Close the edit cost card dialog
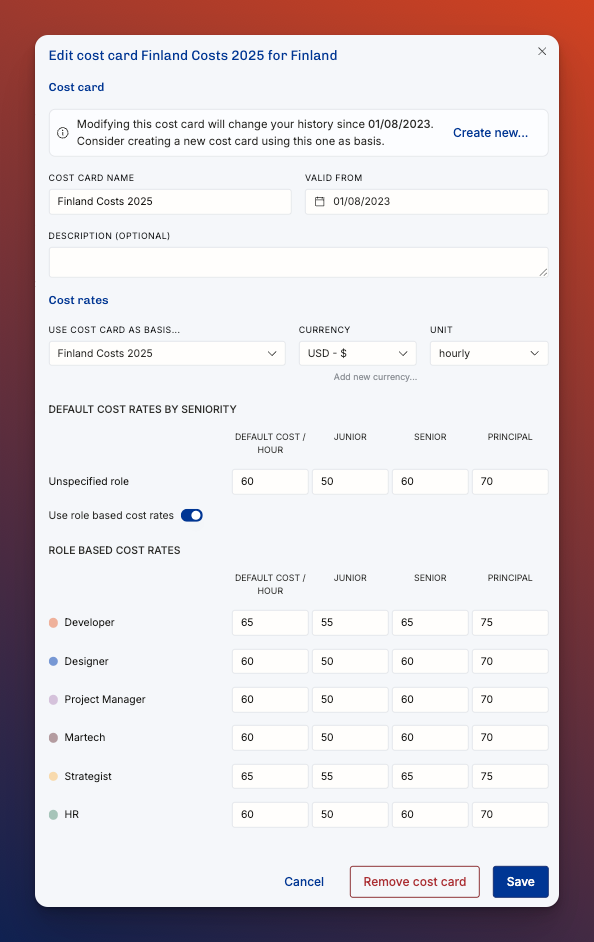Image resolution: width=594 pixels, height=942 pixels. tap(542, 52)
